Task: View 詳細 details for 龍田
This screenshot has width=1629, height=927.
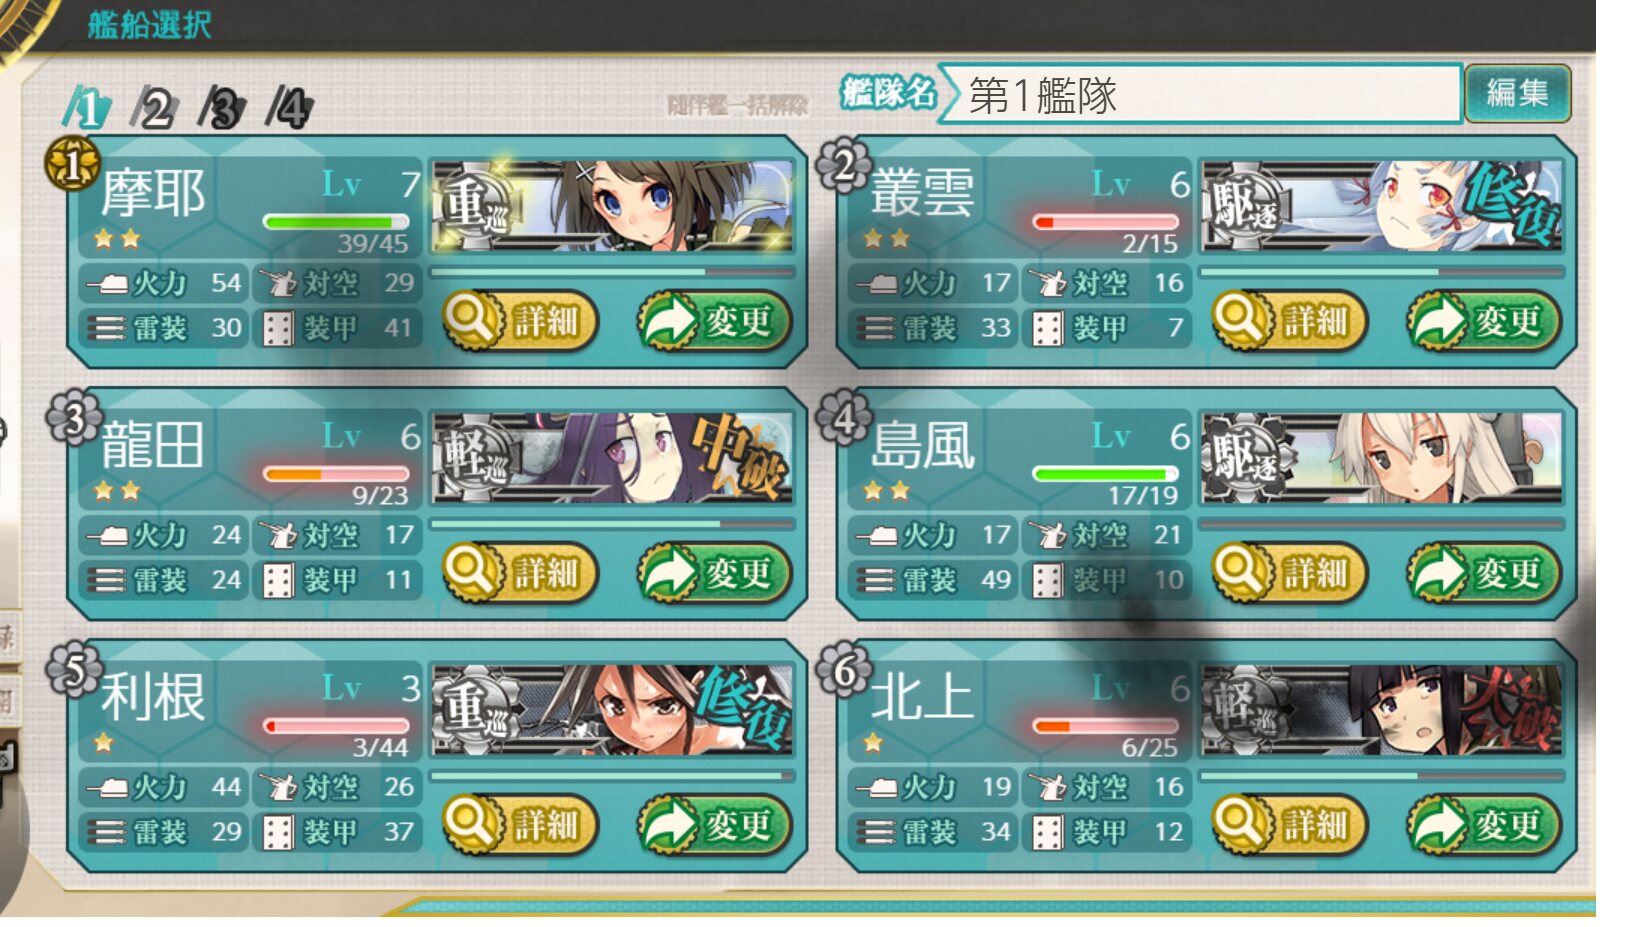Action: [519, 573]
